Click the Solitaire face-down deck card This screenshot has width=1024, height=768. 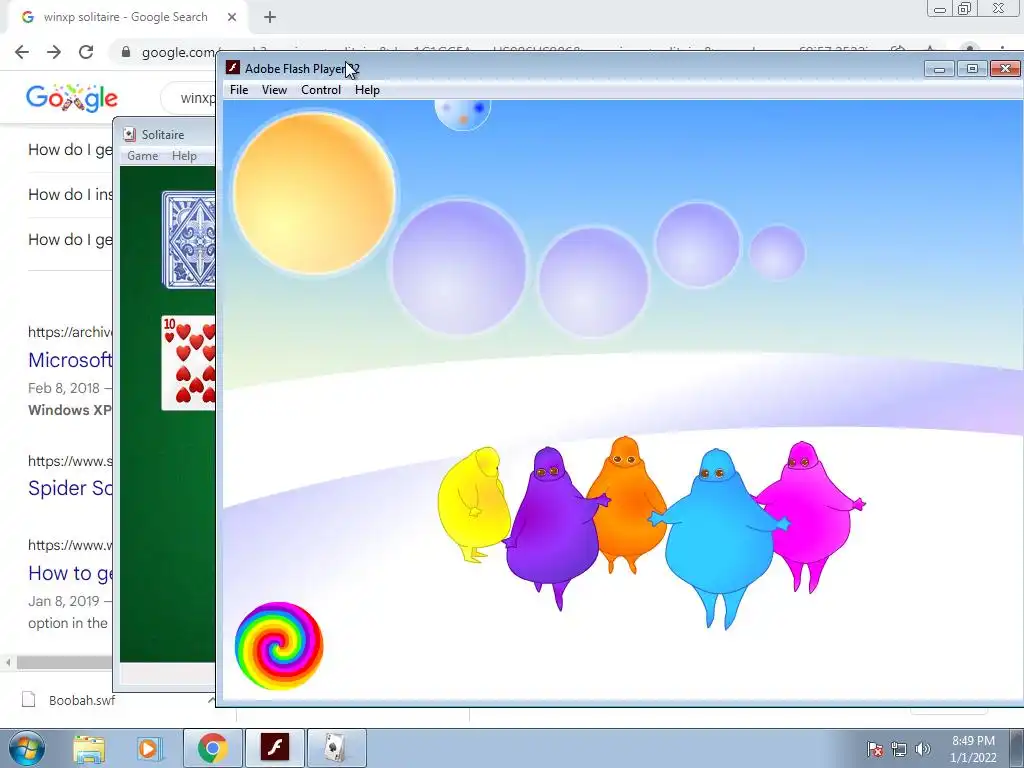click(x=189, y=240)
